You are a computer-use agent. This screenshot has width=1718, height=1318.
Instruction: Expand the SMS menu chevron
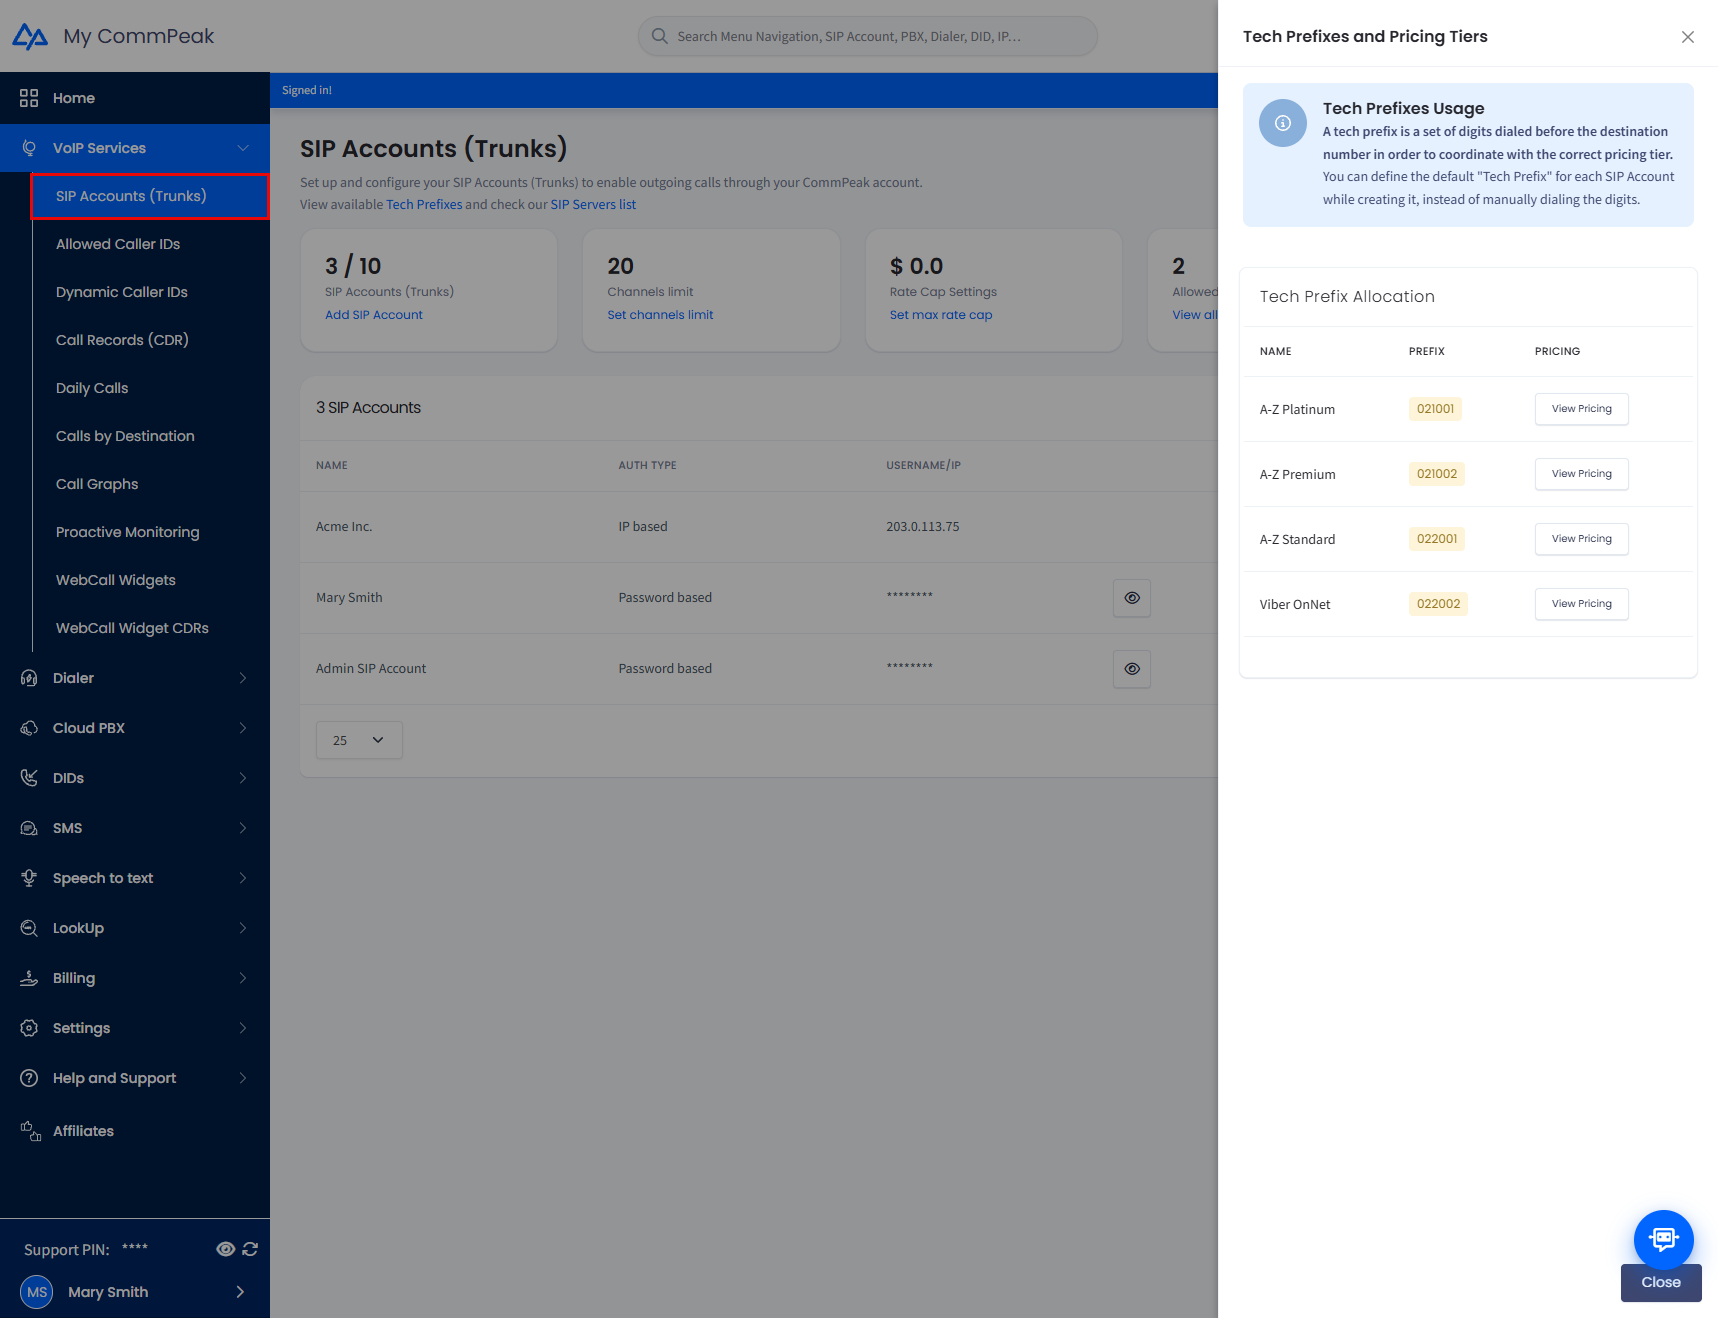[x=243, y=828]
